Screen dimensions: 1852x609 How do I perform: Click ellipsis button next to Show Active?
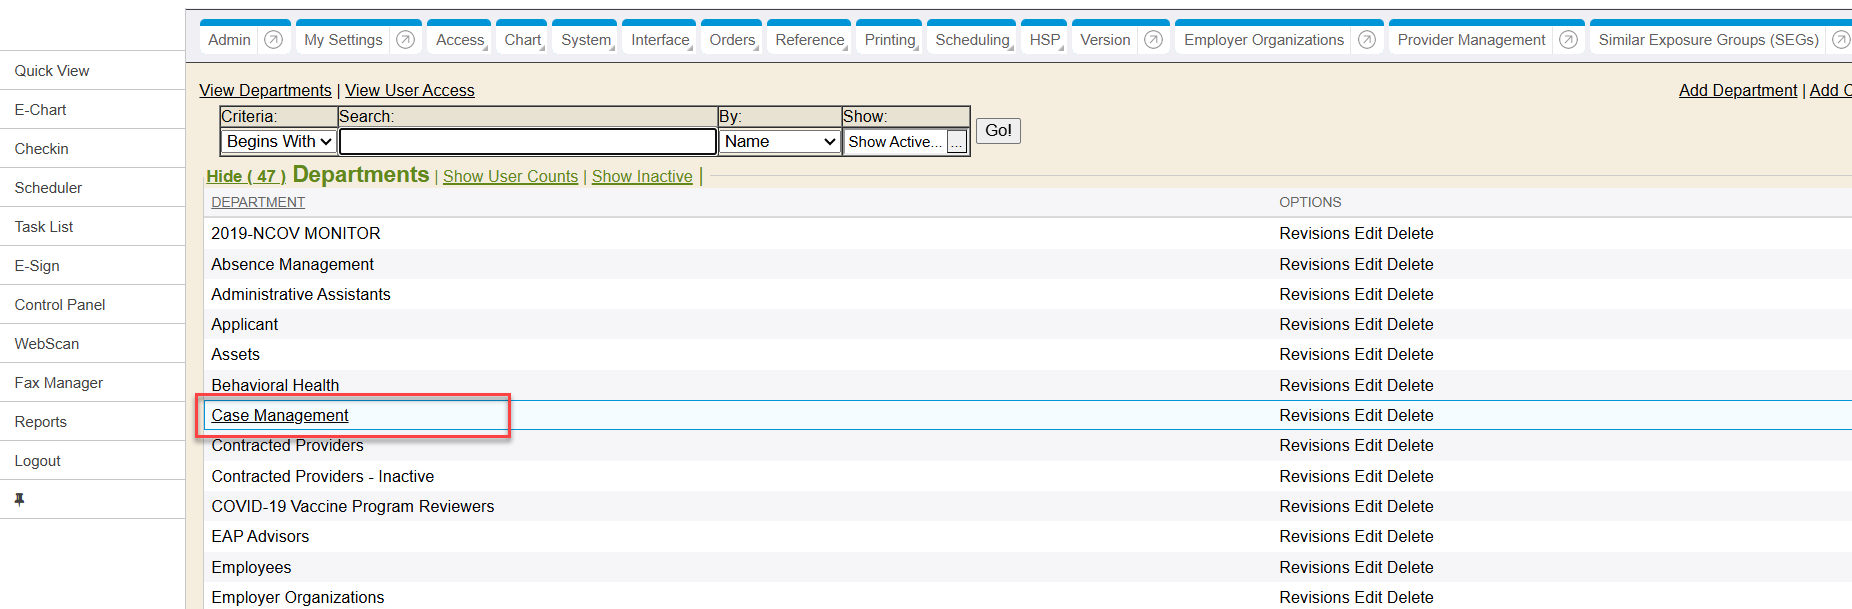pos(957,143)
